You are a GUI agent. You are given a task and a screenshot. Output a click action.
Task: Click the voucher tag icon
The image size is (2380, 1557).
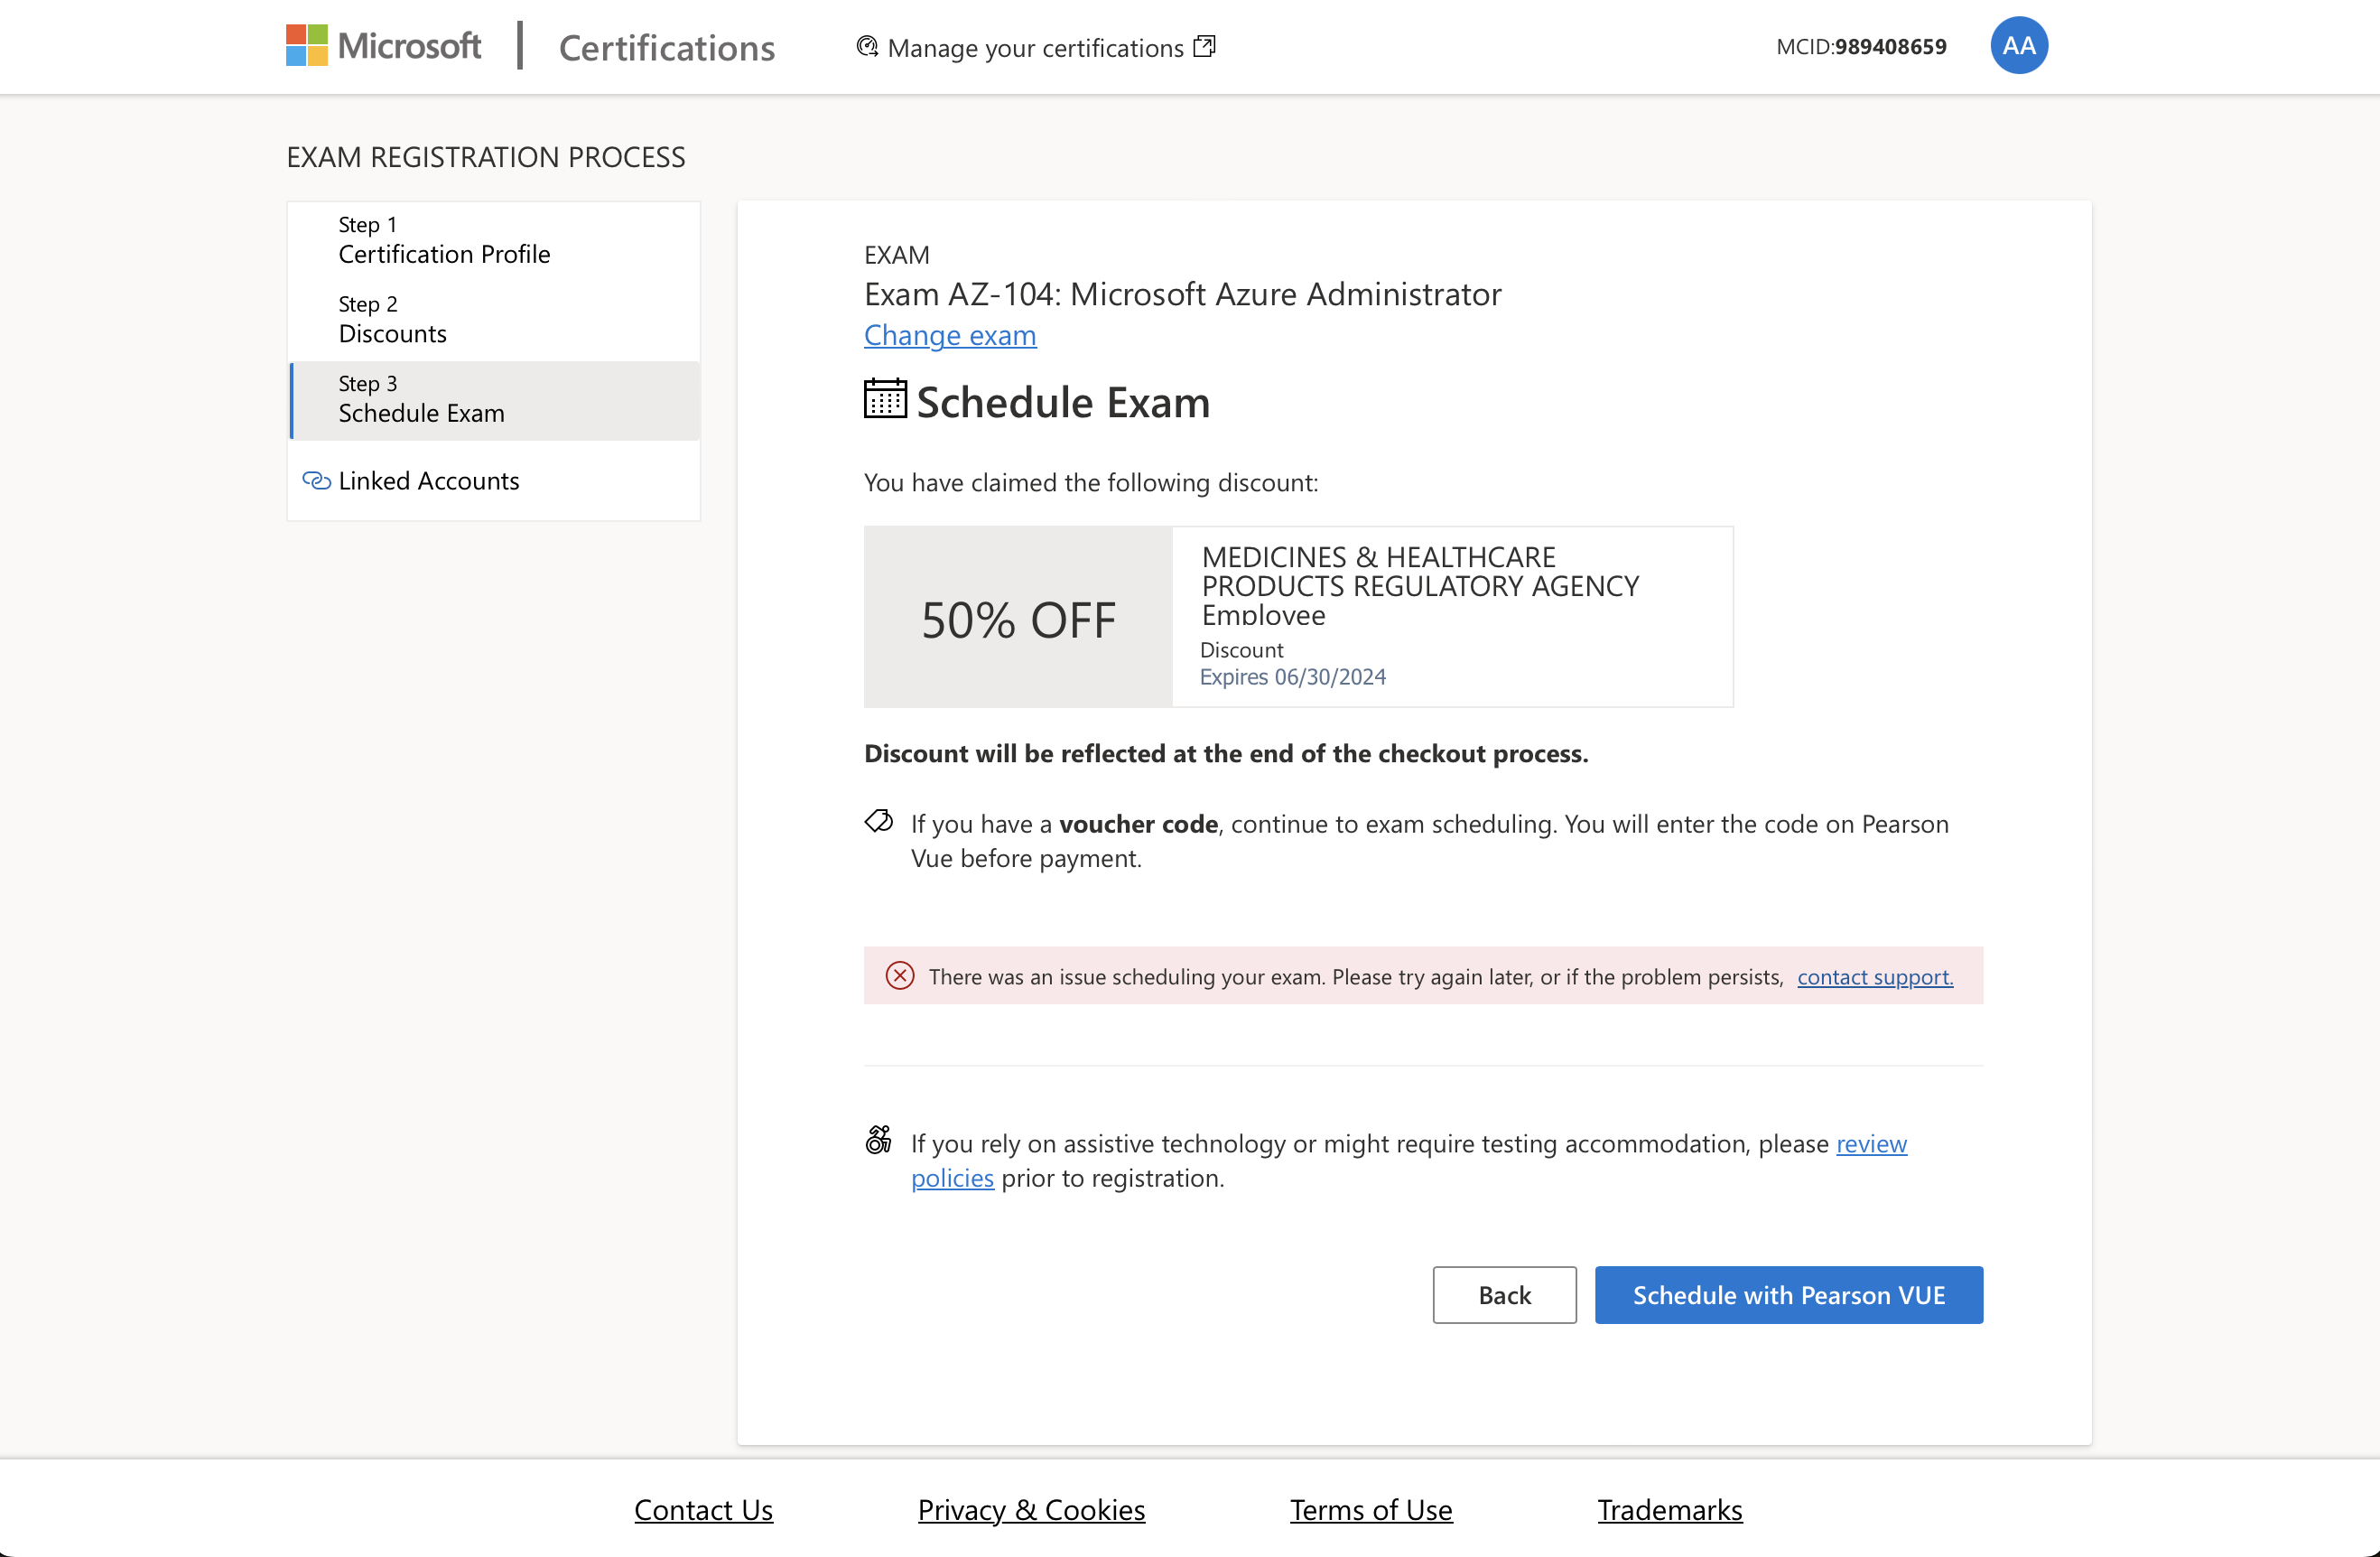(879, 822)
